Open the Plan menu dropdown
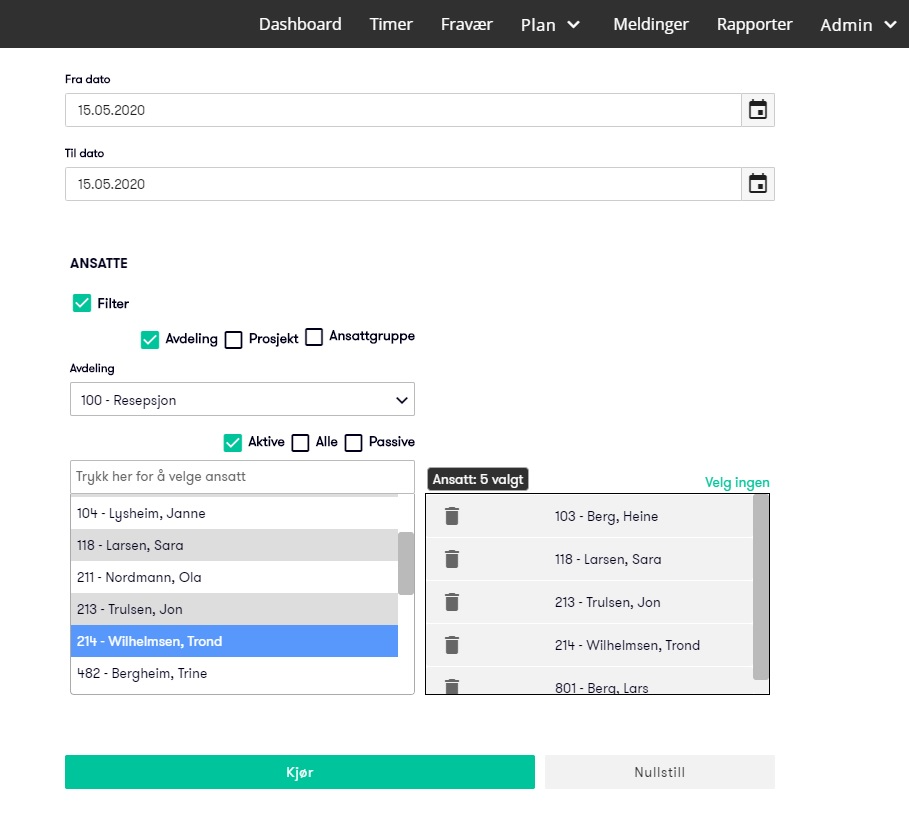Viewport: 909px width, 835px height. [550, 24]
